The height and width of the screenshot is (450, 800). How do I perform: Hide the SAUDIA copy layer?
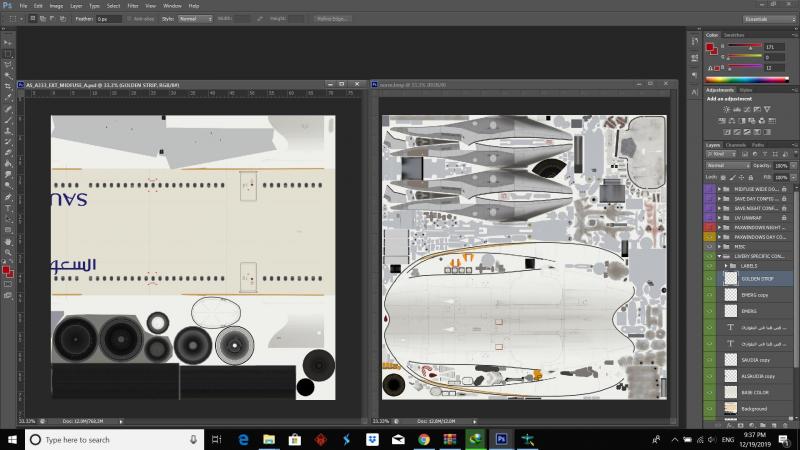(x=709, y=360)
